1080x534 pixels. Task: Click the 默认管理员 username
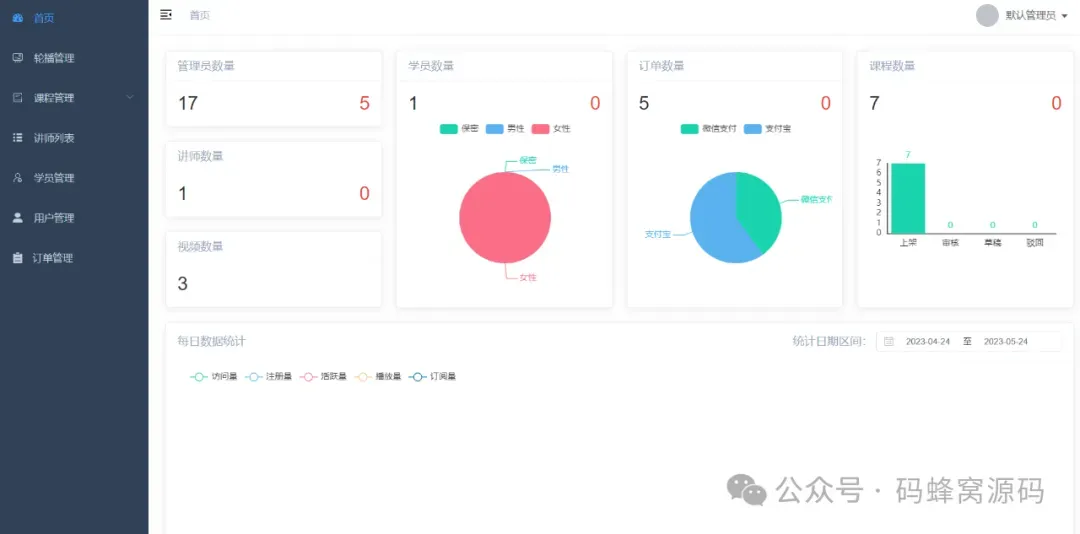1030,16
